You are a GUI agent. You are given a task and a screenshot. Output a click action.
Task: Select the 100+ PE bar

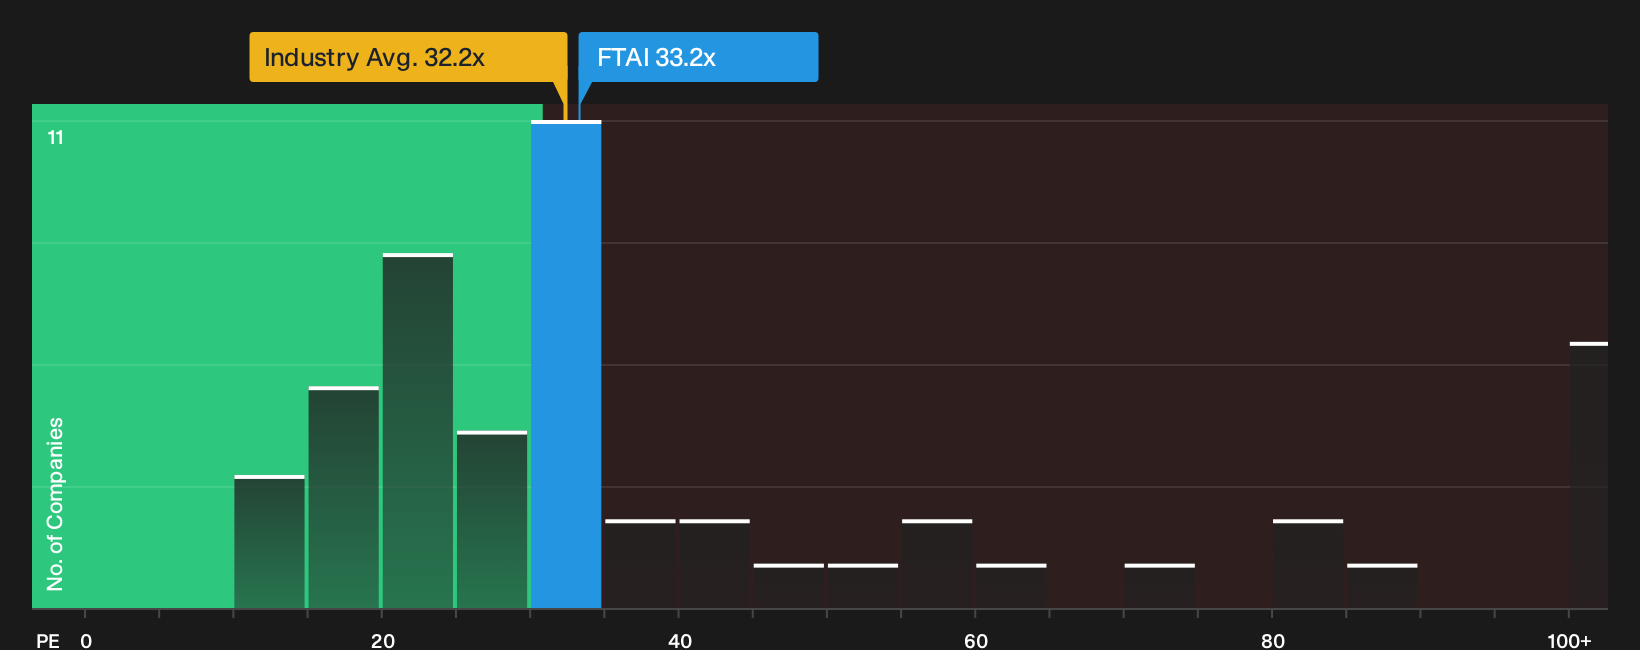click(x=1589, y=476)
